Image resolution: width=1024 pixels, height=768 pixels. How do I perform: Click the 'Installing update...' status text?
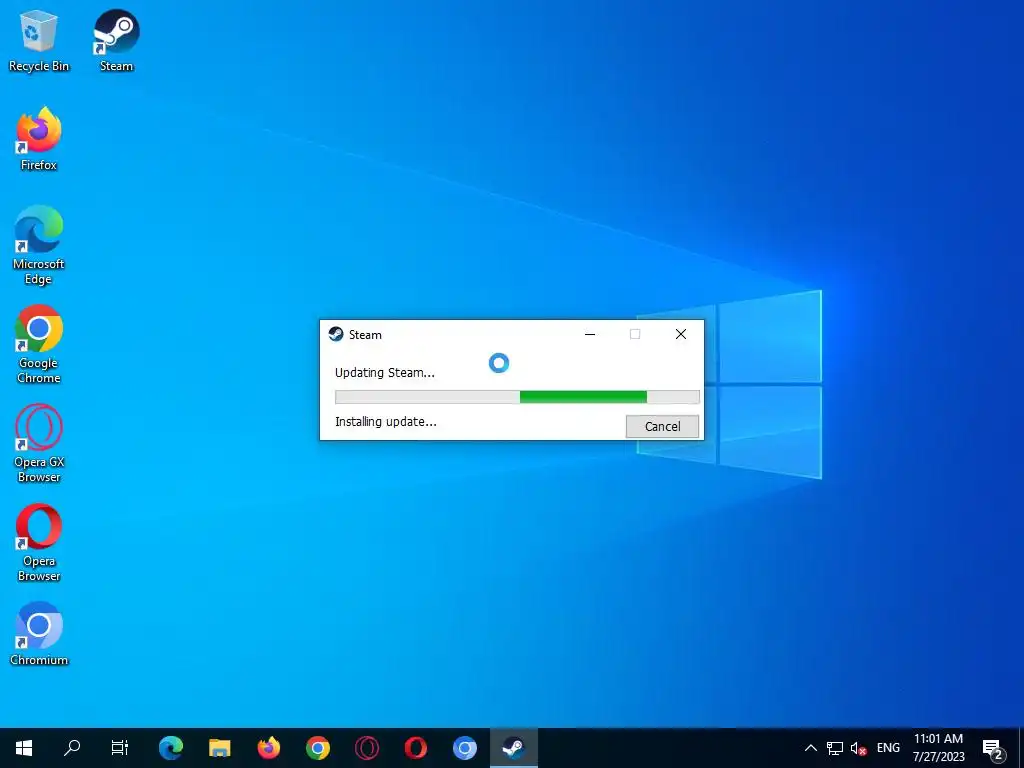click(385, 422)
